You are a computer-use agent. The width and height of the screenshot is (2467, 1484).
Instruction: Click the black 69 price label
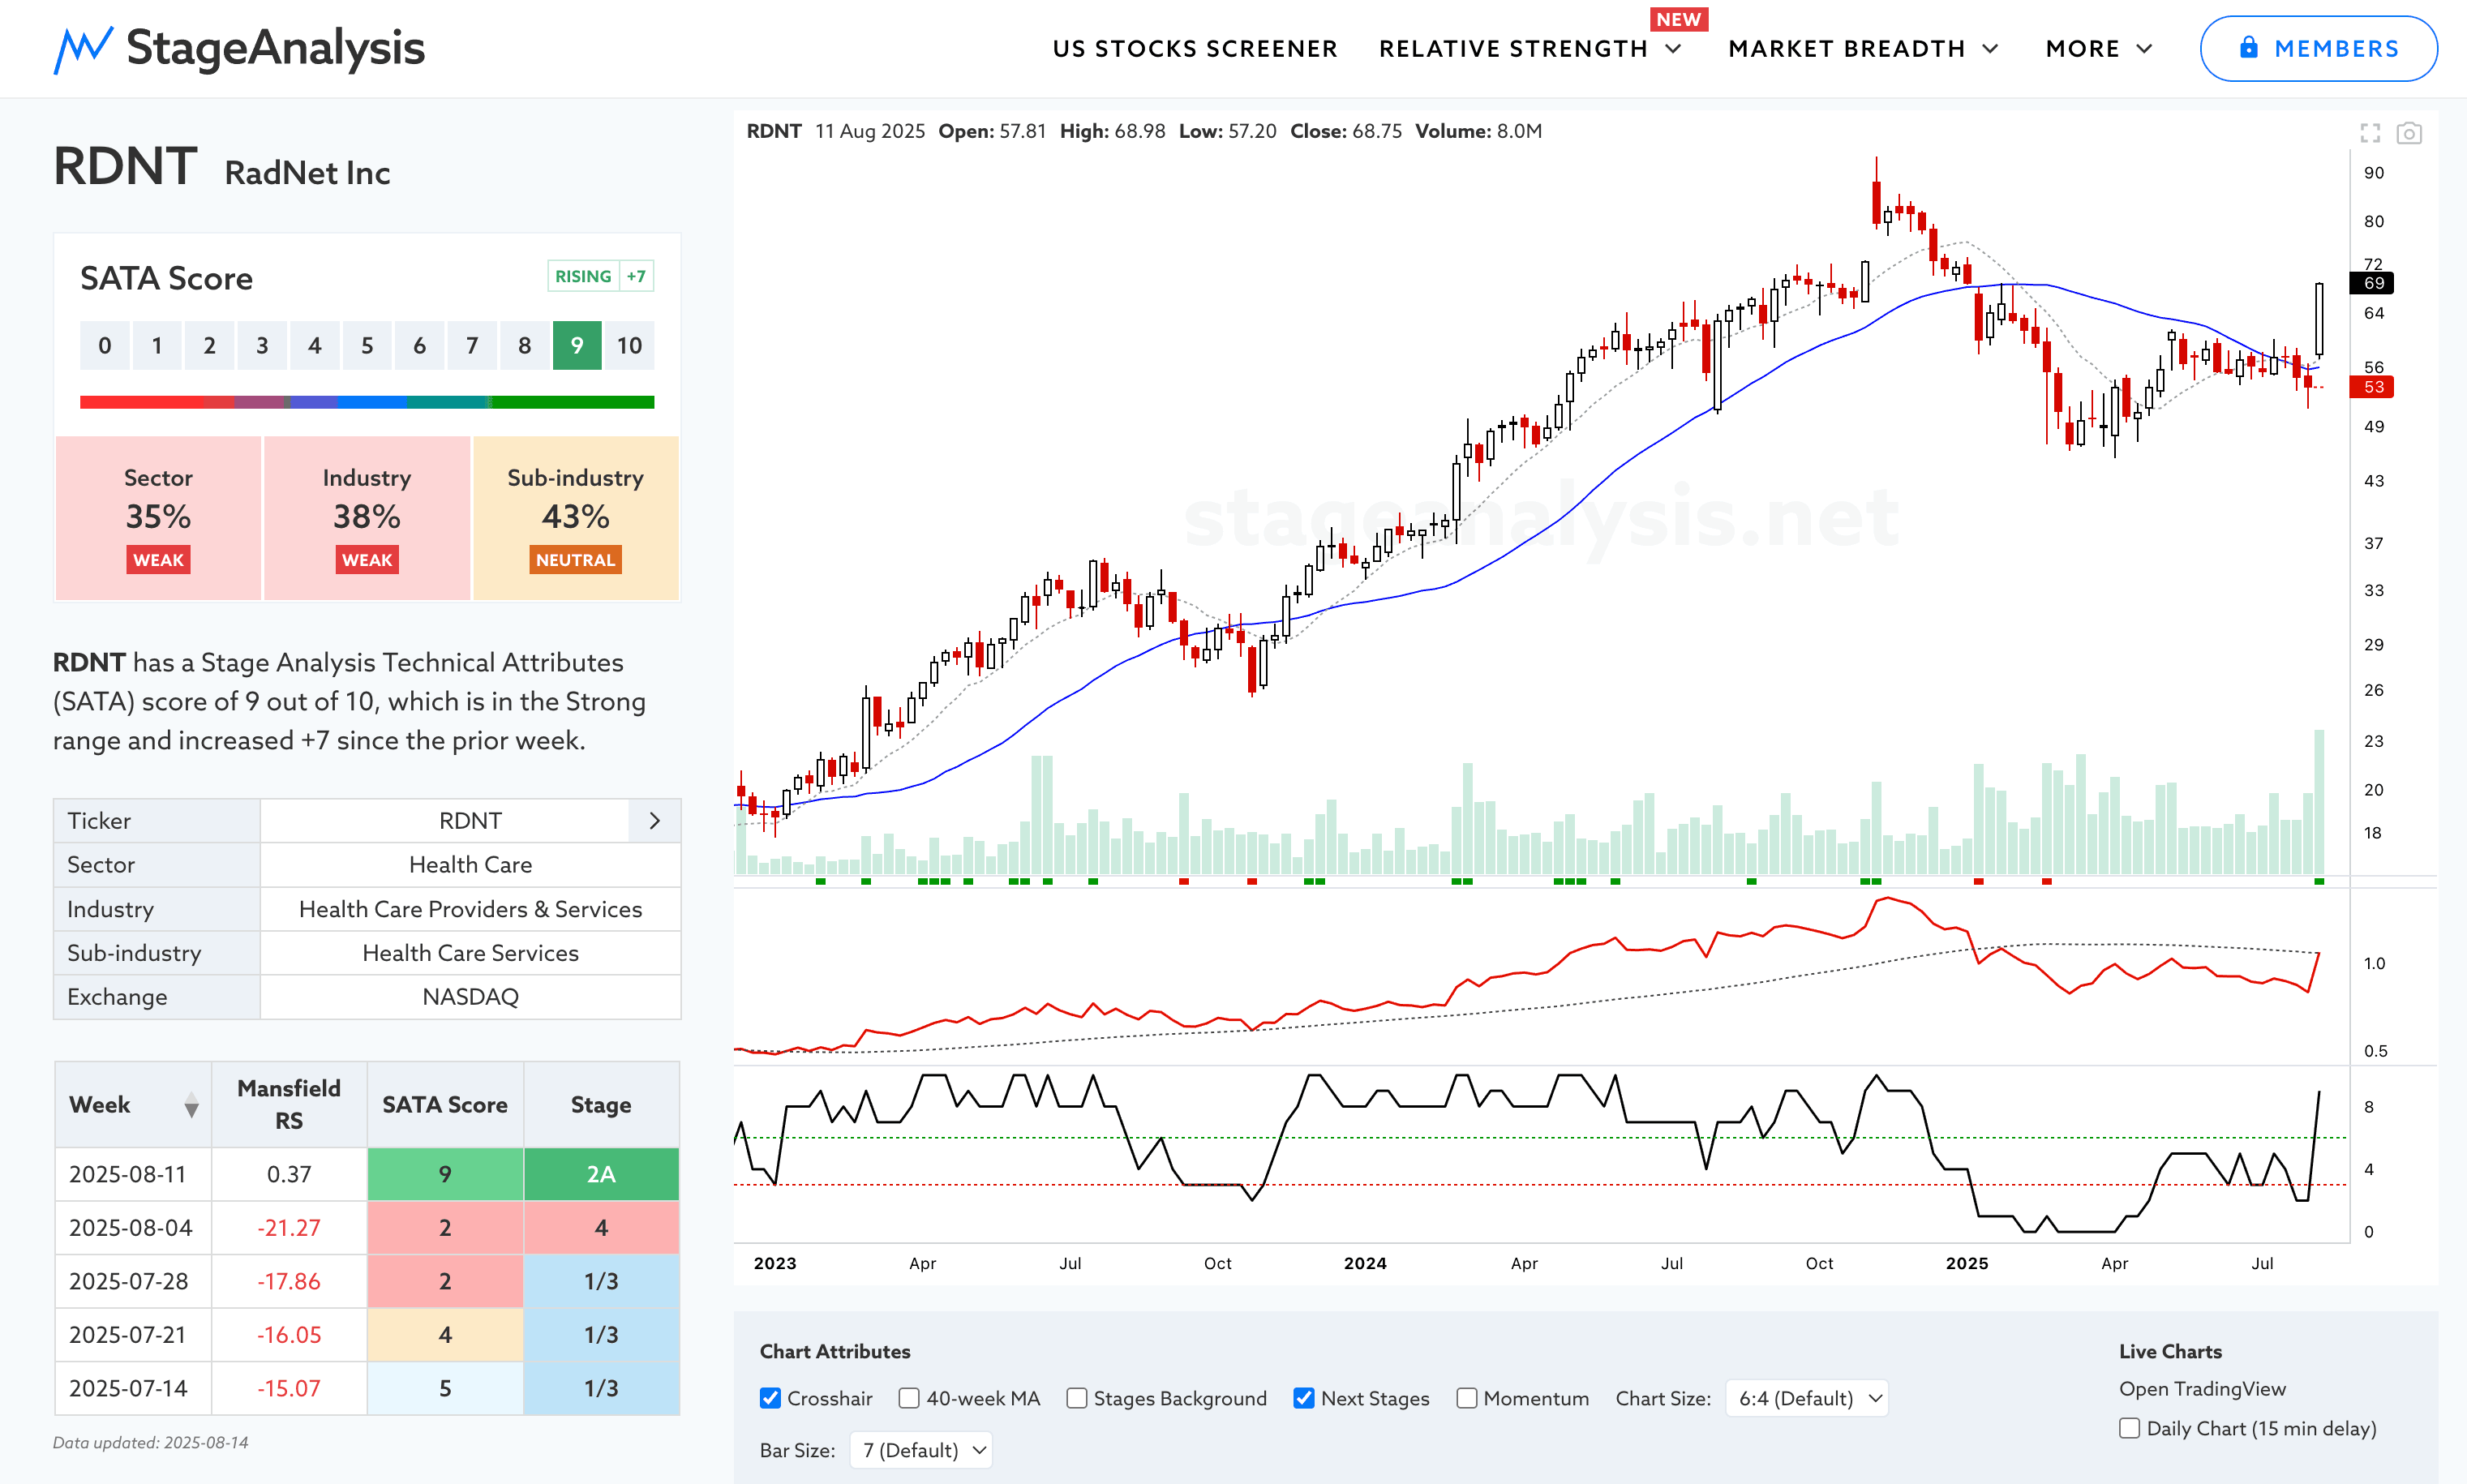click(2372, 283)
